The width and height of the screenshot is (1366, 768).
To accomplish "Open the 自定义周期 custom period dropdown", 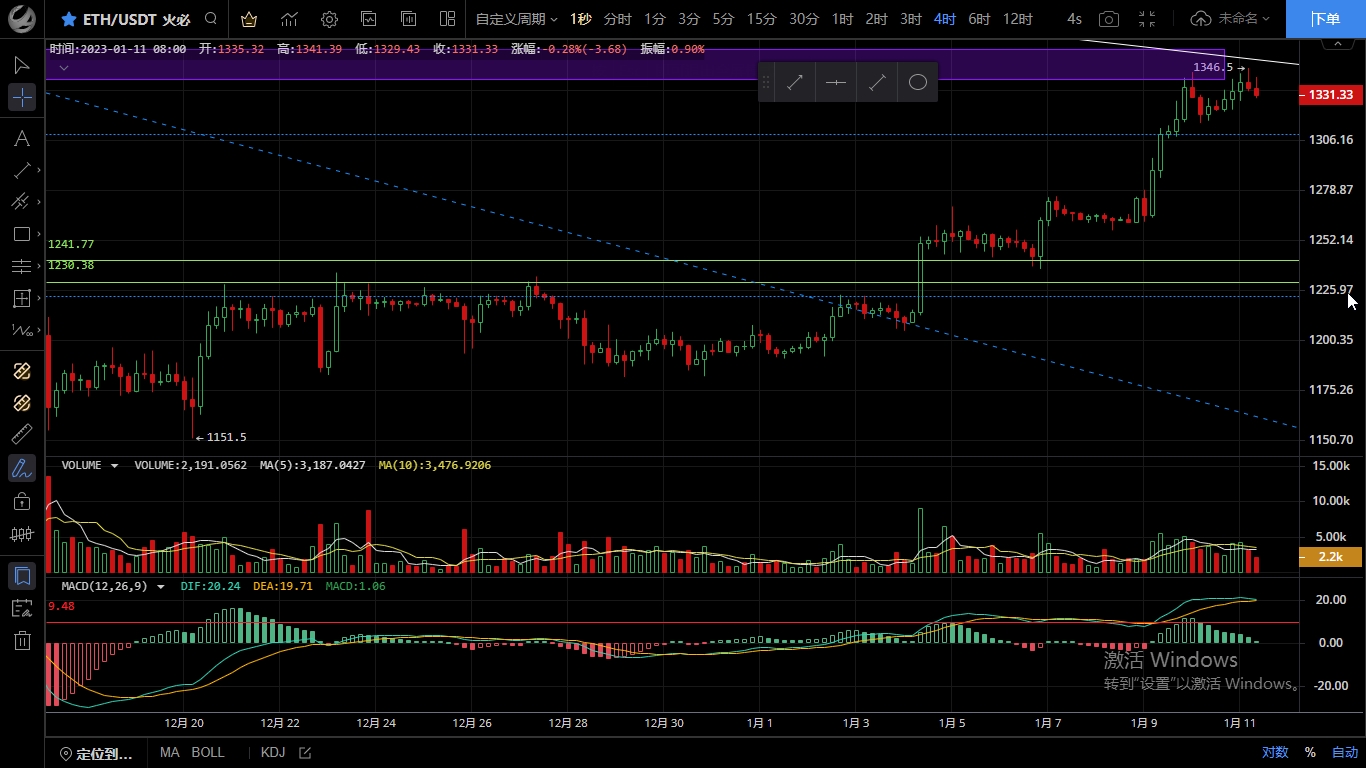I will pyautogui.click(x=516, y=19).
